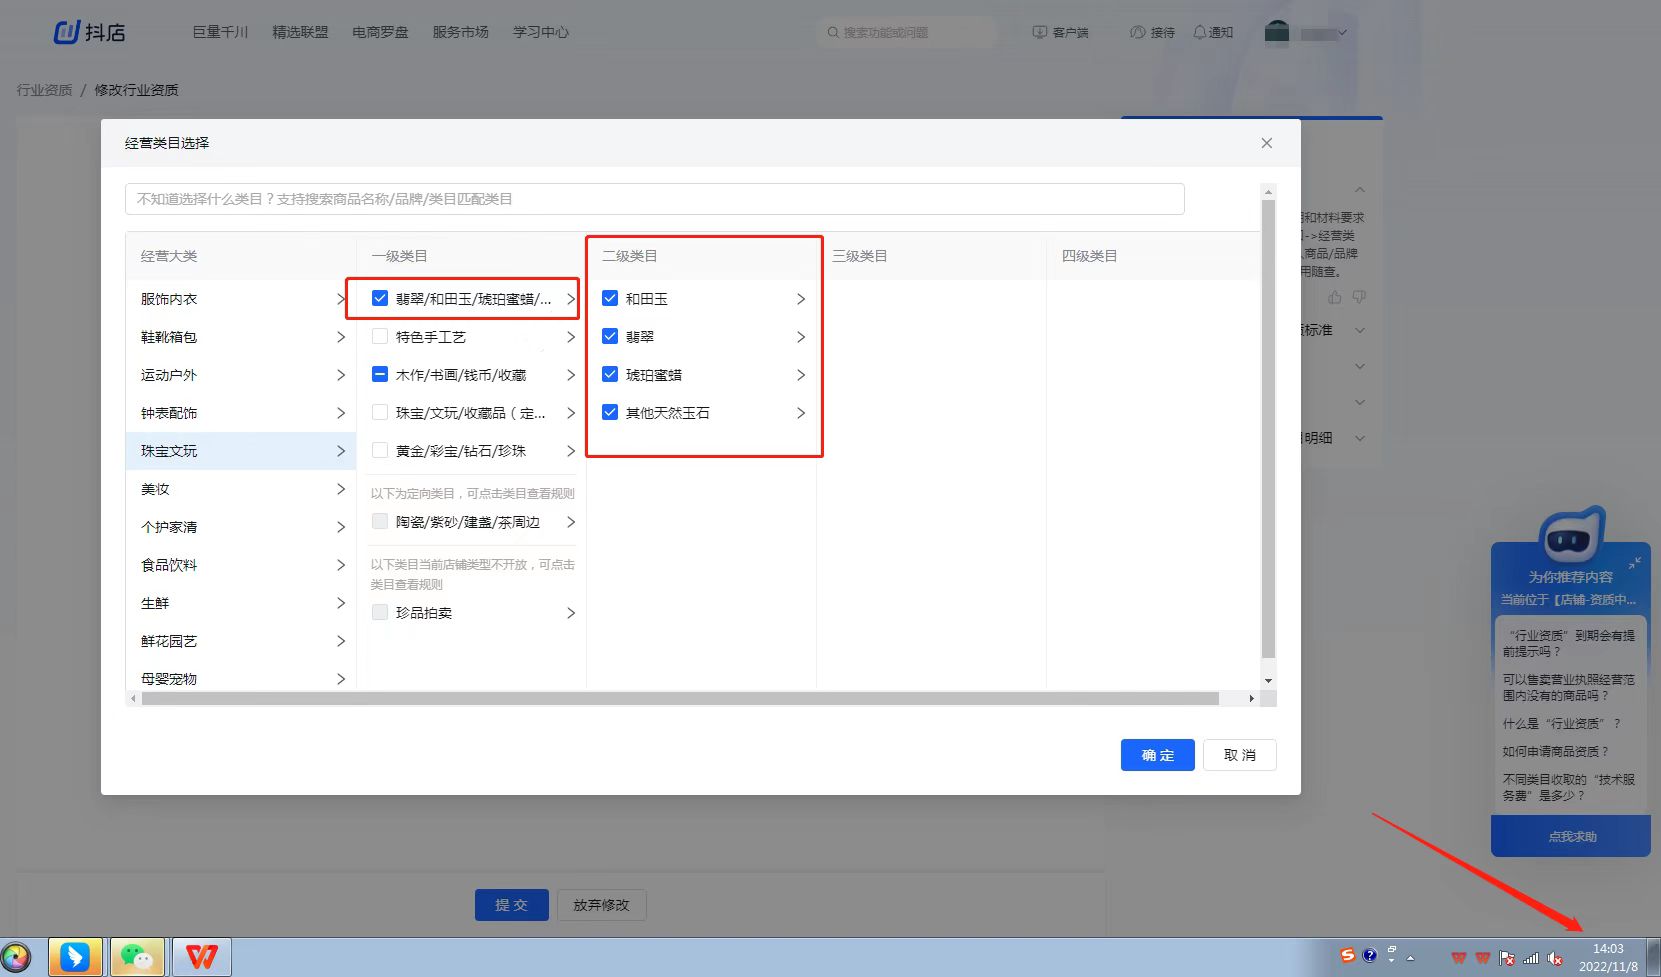
Task: Show hidden tray icons arrow
Action: click(x=1411, y=958)
